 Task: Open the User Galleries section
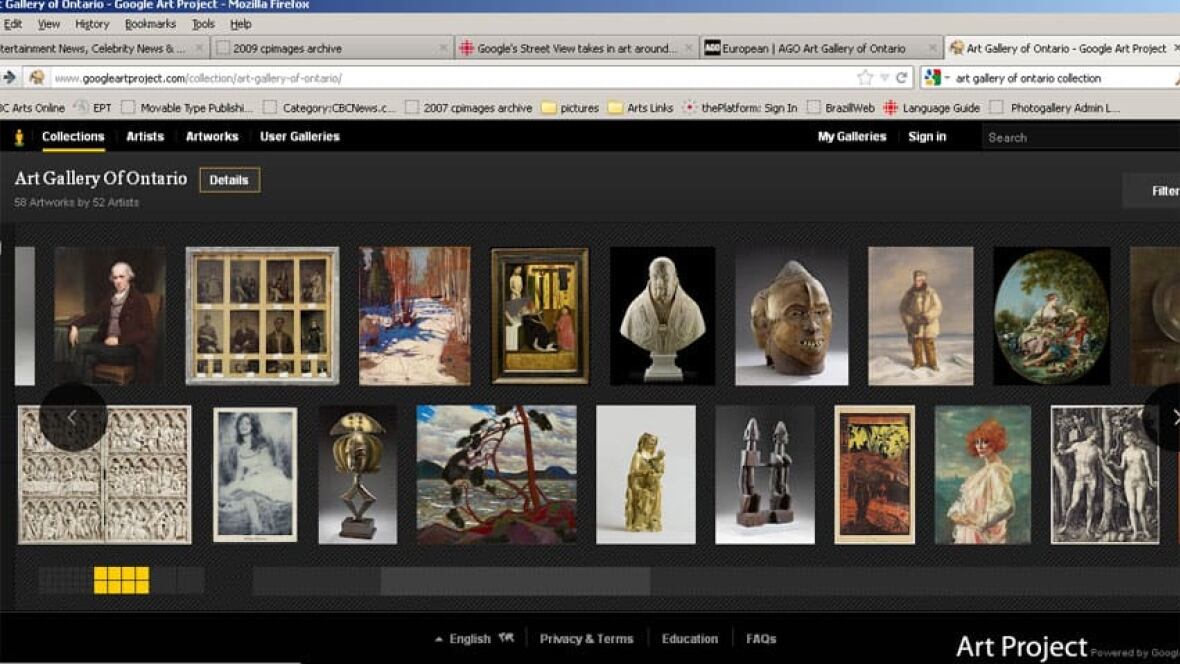300,137
